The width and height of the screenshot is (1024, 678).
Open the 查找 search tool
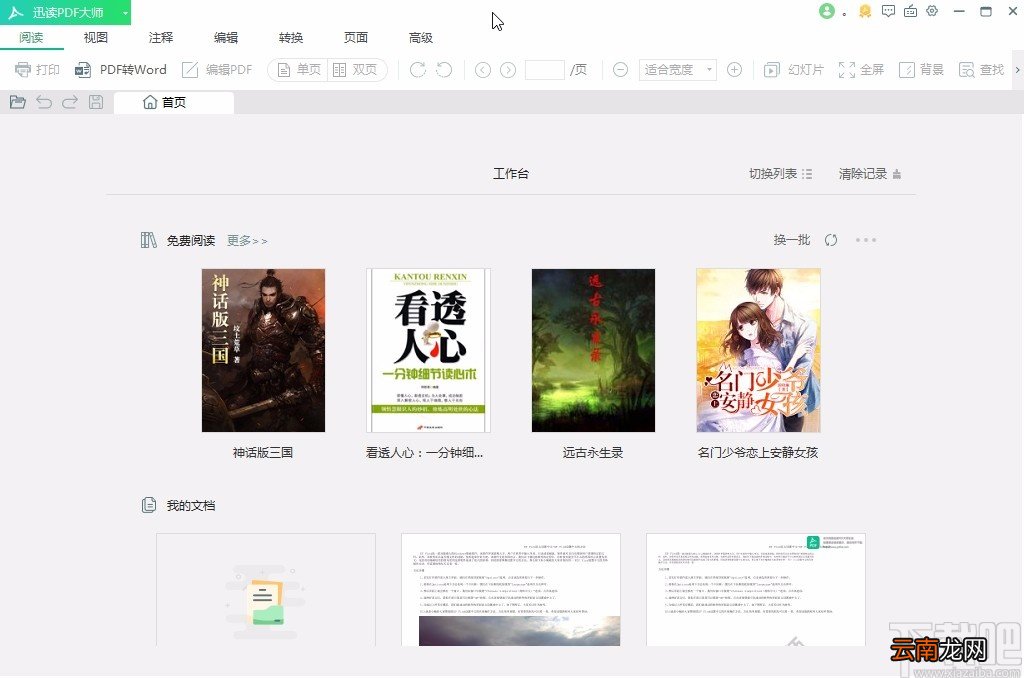point(981,69)
